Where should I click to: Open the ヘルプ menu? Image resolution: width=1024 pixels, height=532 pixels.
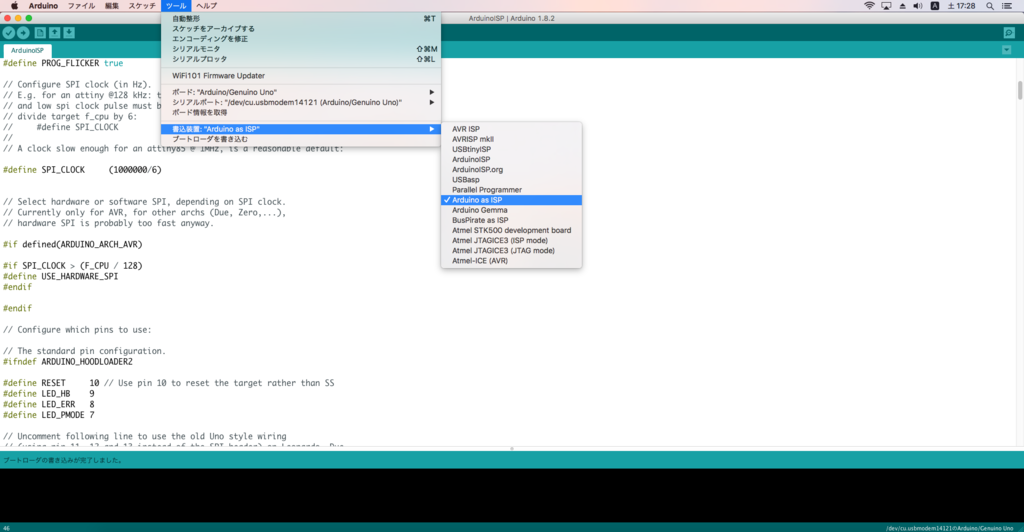pyautogui.click(x=206, y=6)
